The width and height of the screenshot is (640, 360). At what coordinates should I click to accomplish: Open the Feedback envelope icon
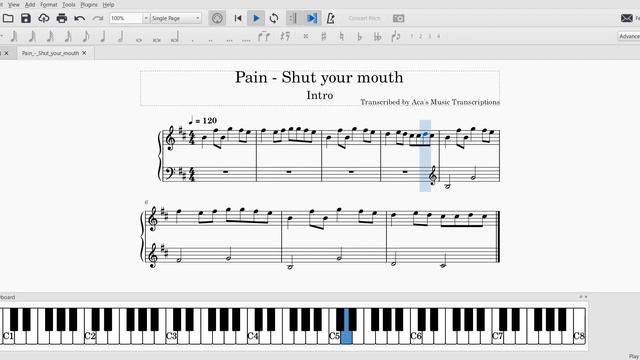(627, 18)
